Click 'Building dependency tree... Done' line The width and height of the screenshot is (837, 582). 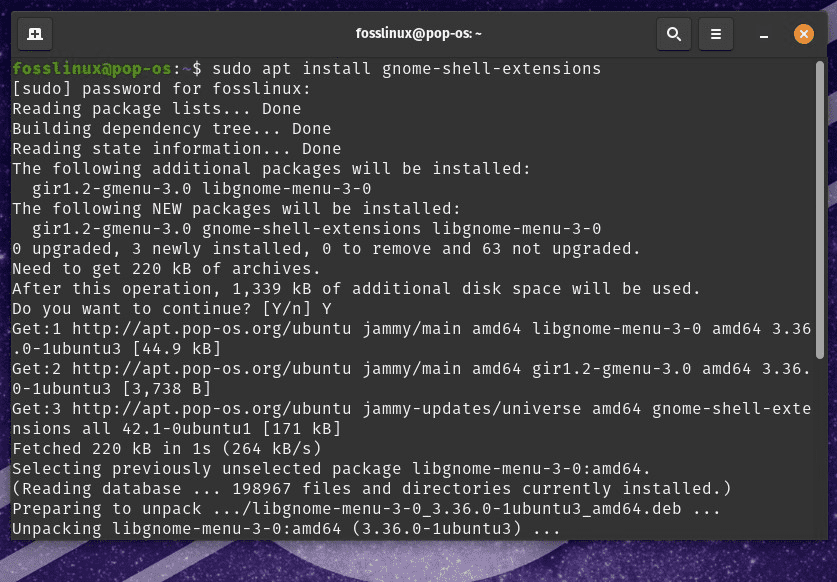pos(171,129)
